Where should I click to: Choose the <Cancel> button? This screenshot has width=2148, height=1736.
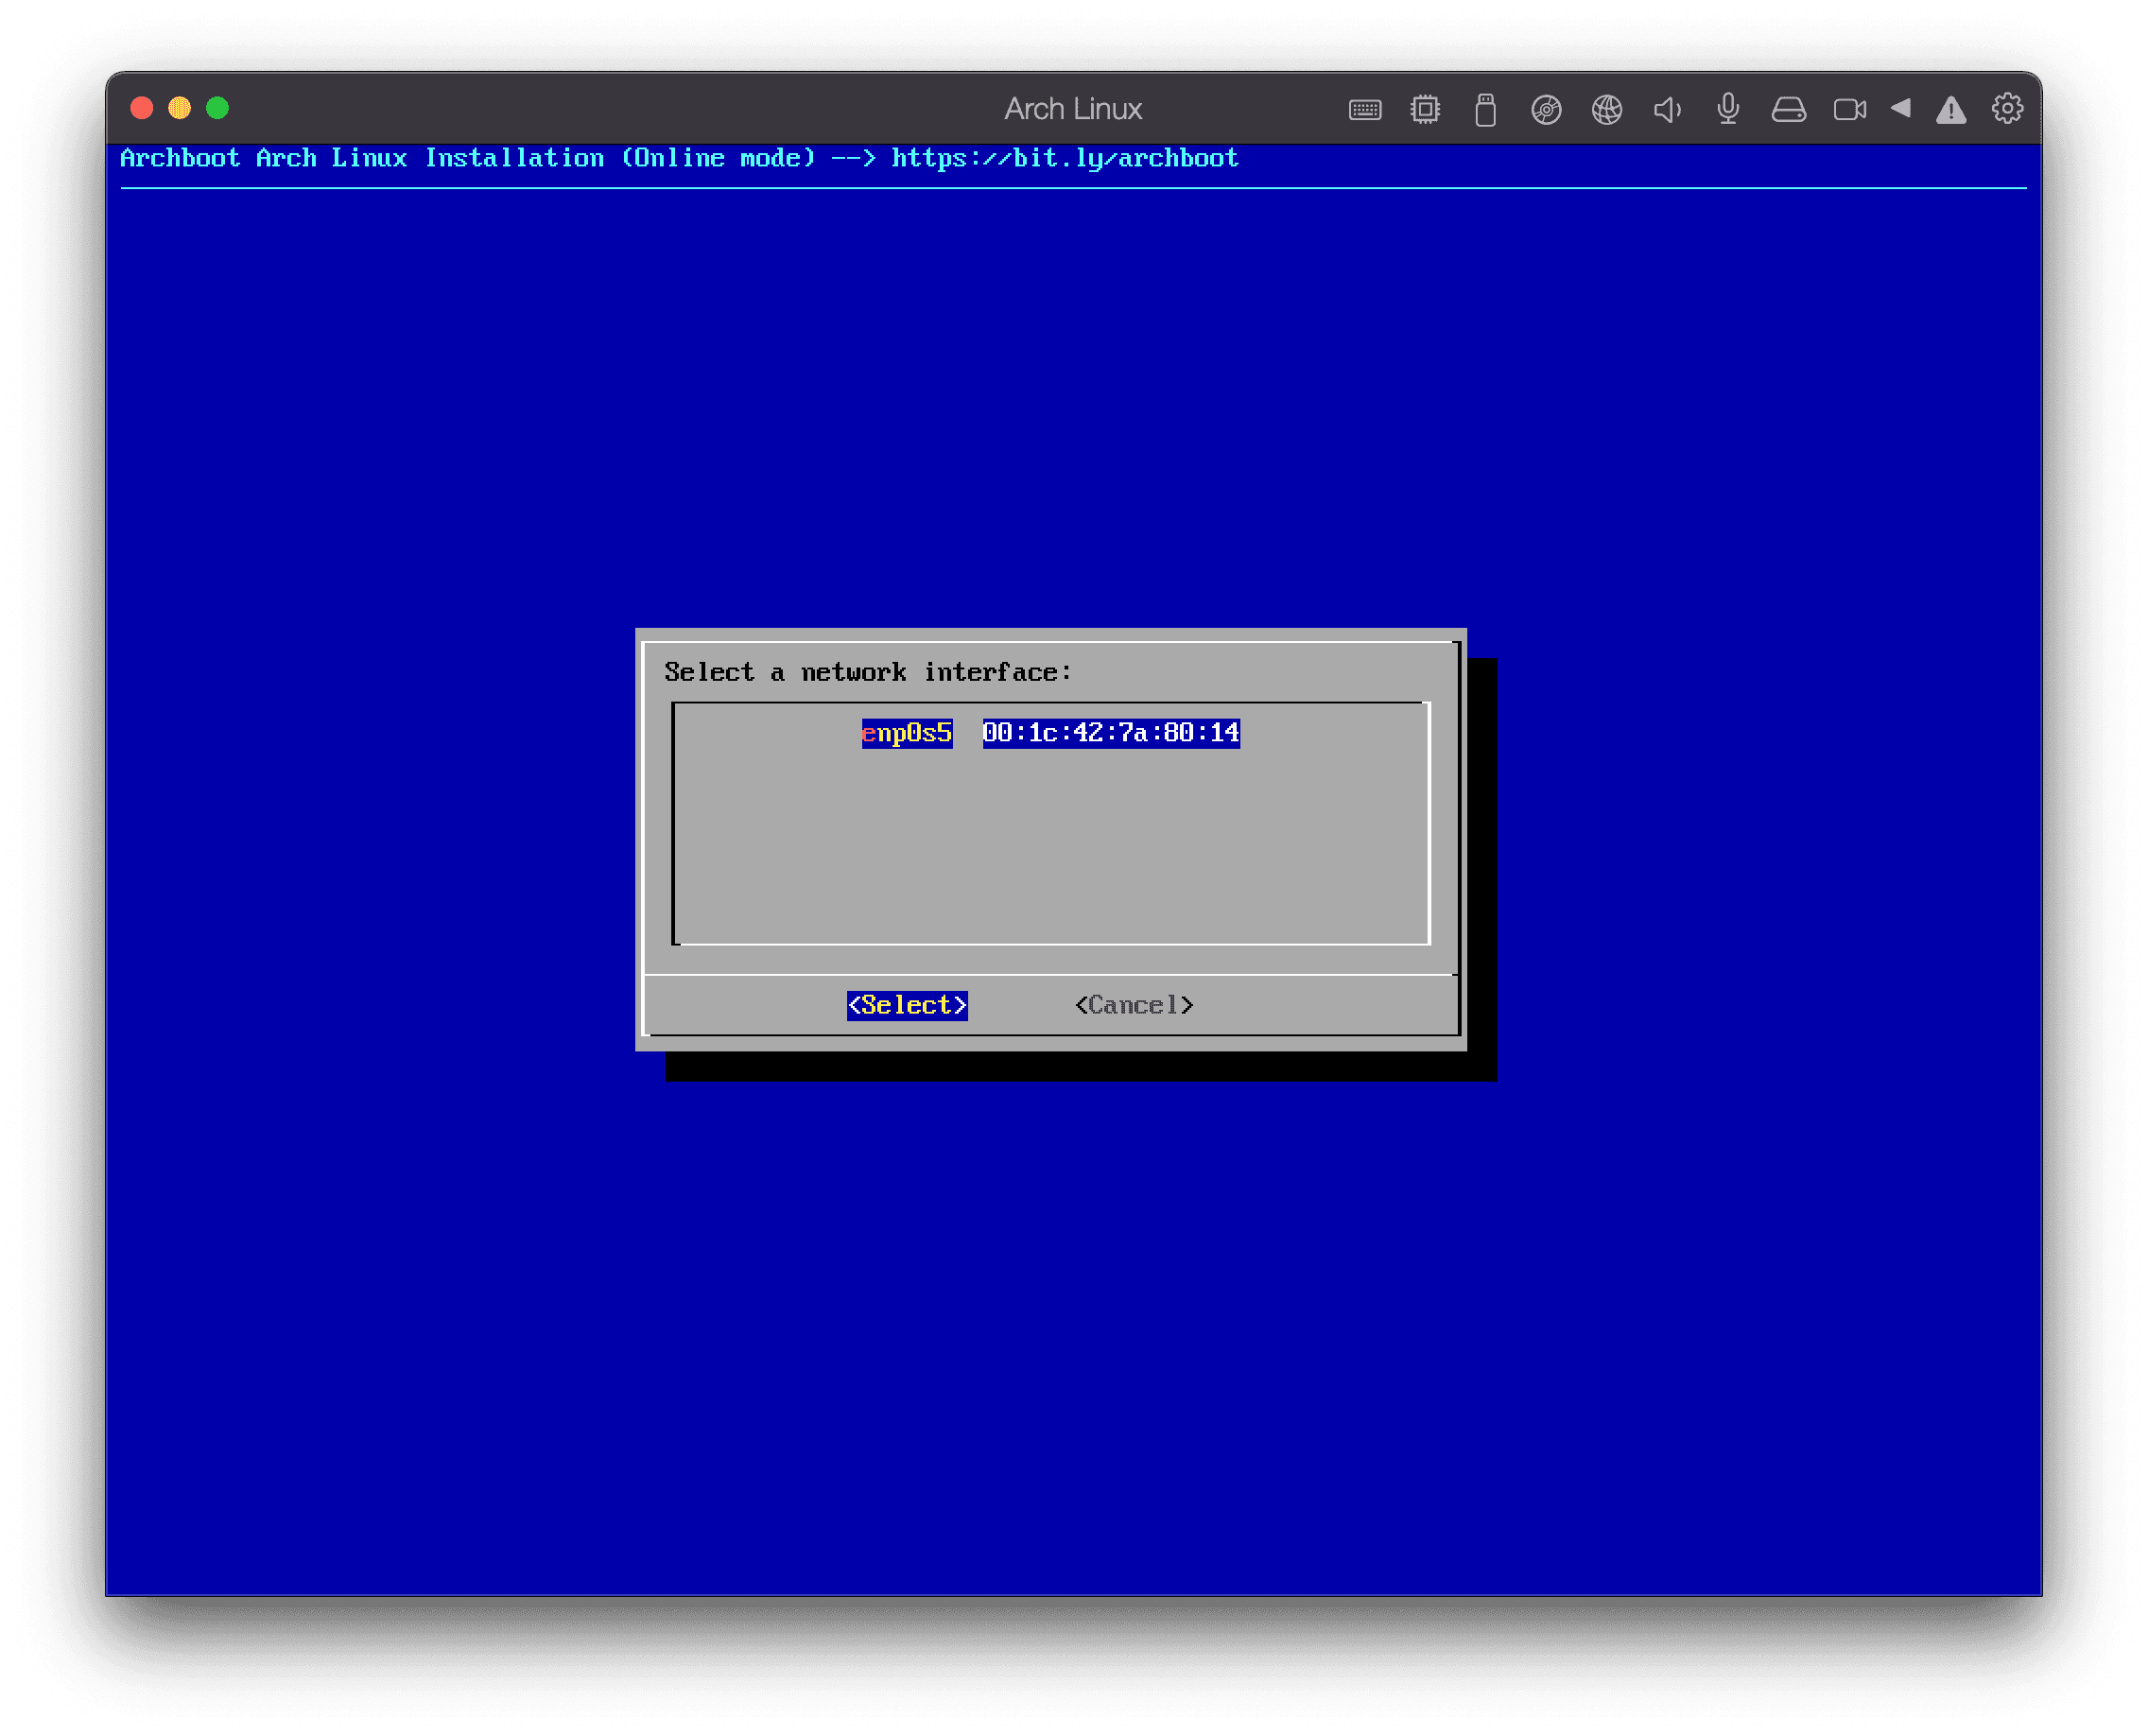click(1134, 1005)
